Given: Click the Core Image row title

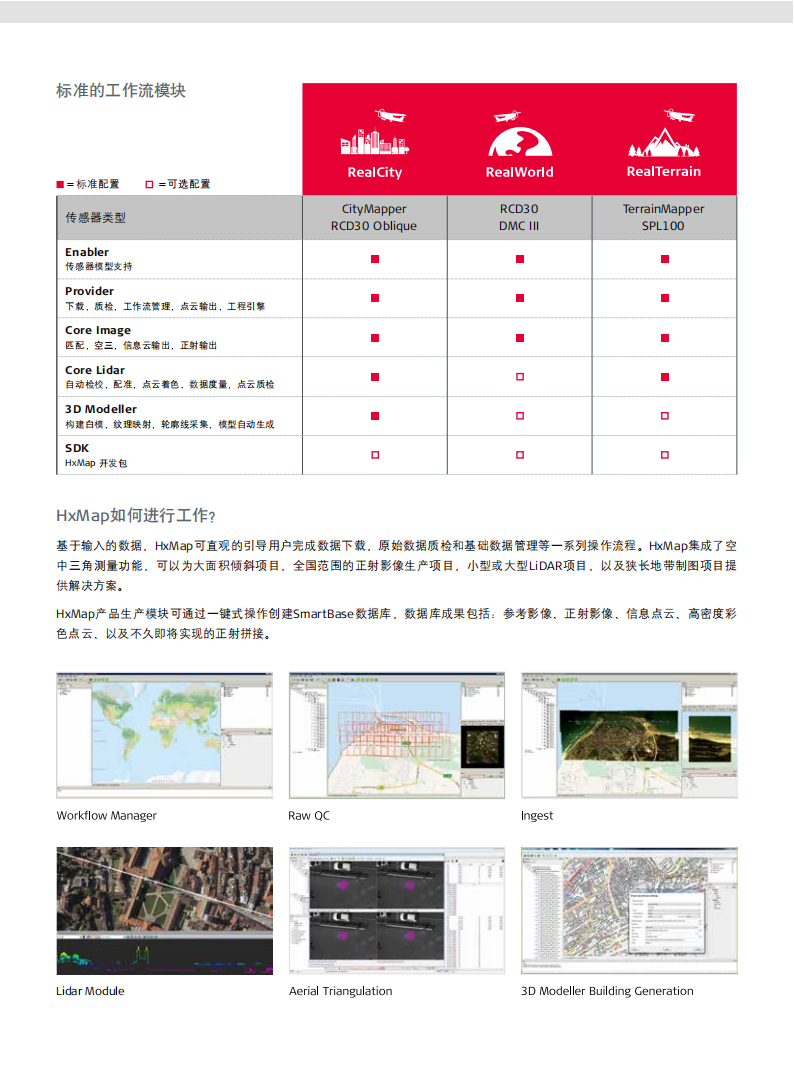Looking at the screenshot, I should point(98,330).
